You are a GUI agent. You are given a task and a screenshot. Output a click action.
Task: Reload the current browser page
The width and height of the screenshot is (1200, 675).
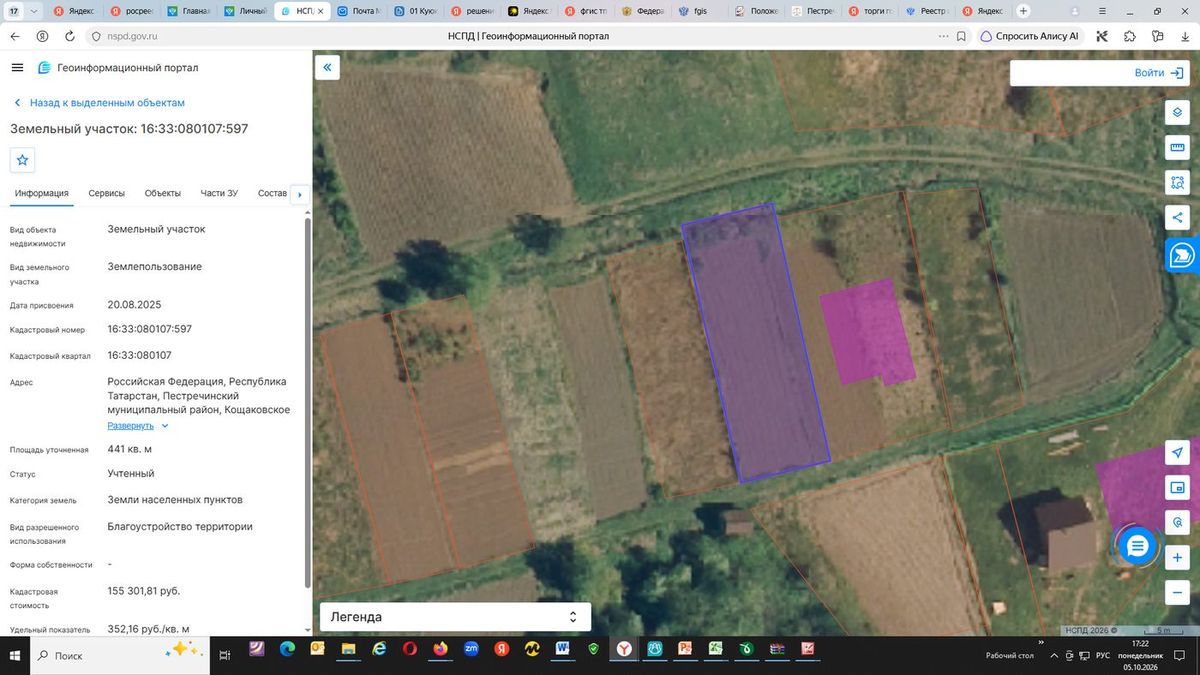(70, 36)
